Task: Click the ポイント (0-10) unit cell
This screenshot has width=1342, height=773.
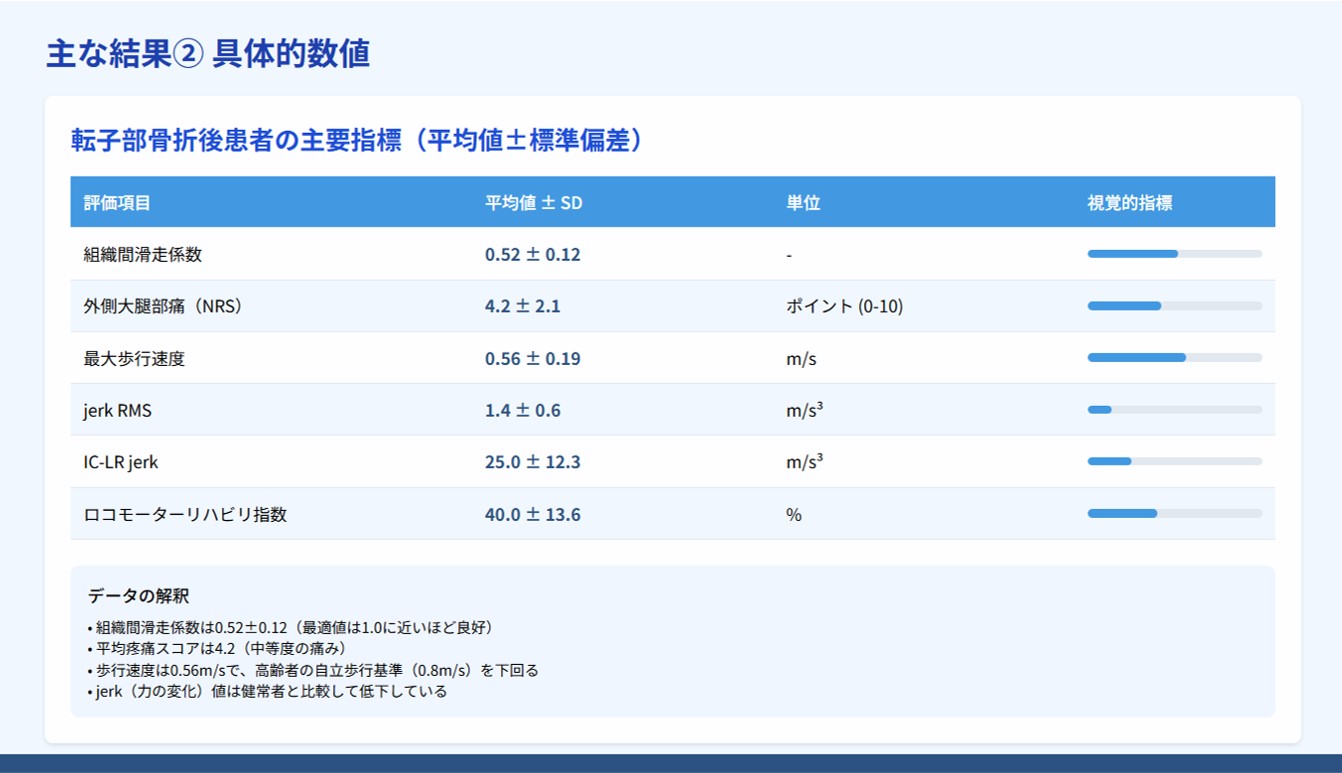Action: click(x=844, y=307)
